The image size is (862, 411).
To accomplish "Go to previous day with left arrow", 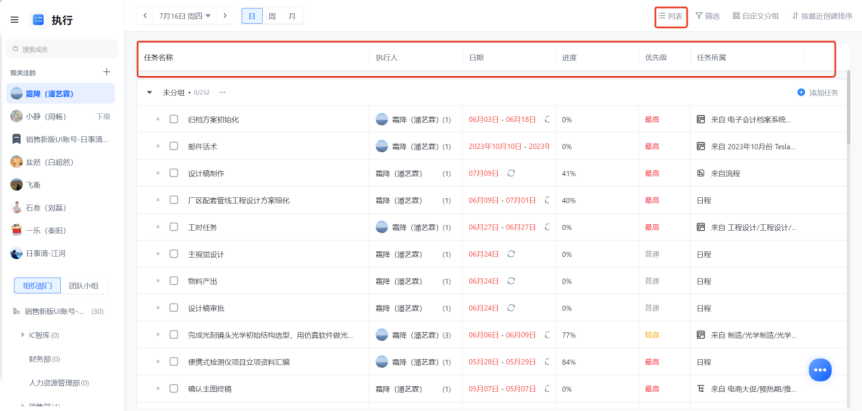I will [x=145, y=16].
